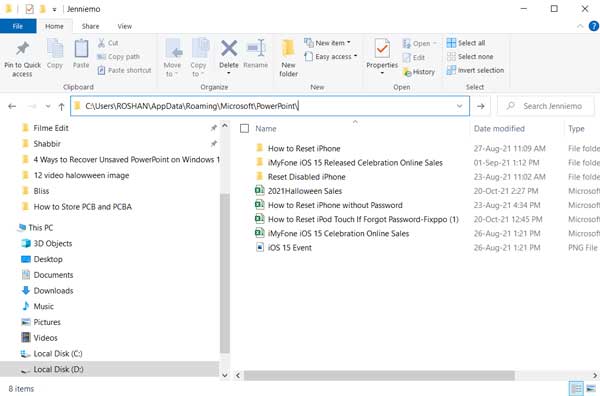Sort by the Type column
Viewport: 600px width, 396px height.
point(576,129)
